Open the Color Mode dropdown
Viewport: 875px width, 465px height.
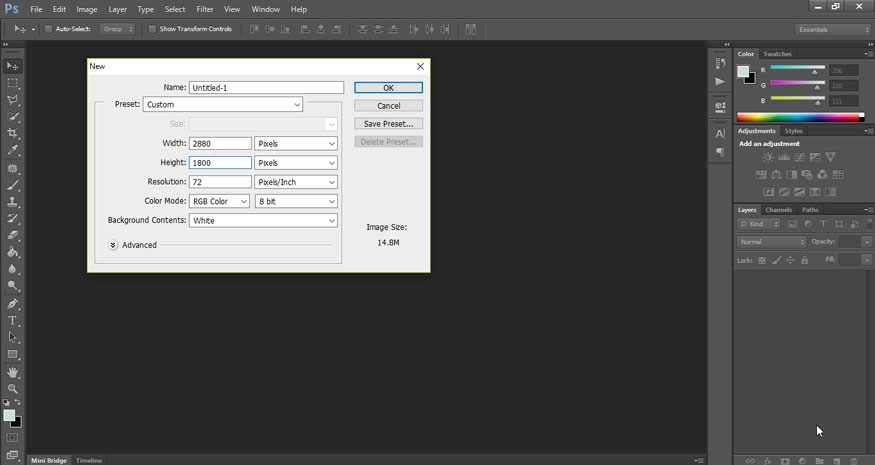(x=219, y=201)
